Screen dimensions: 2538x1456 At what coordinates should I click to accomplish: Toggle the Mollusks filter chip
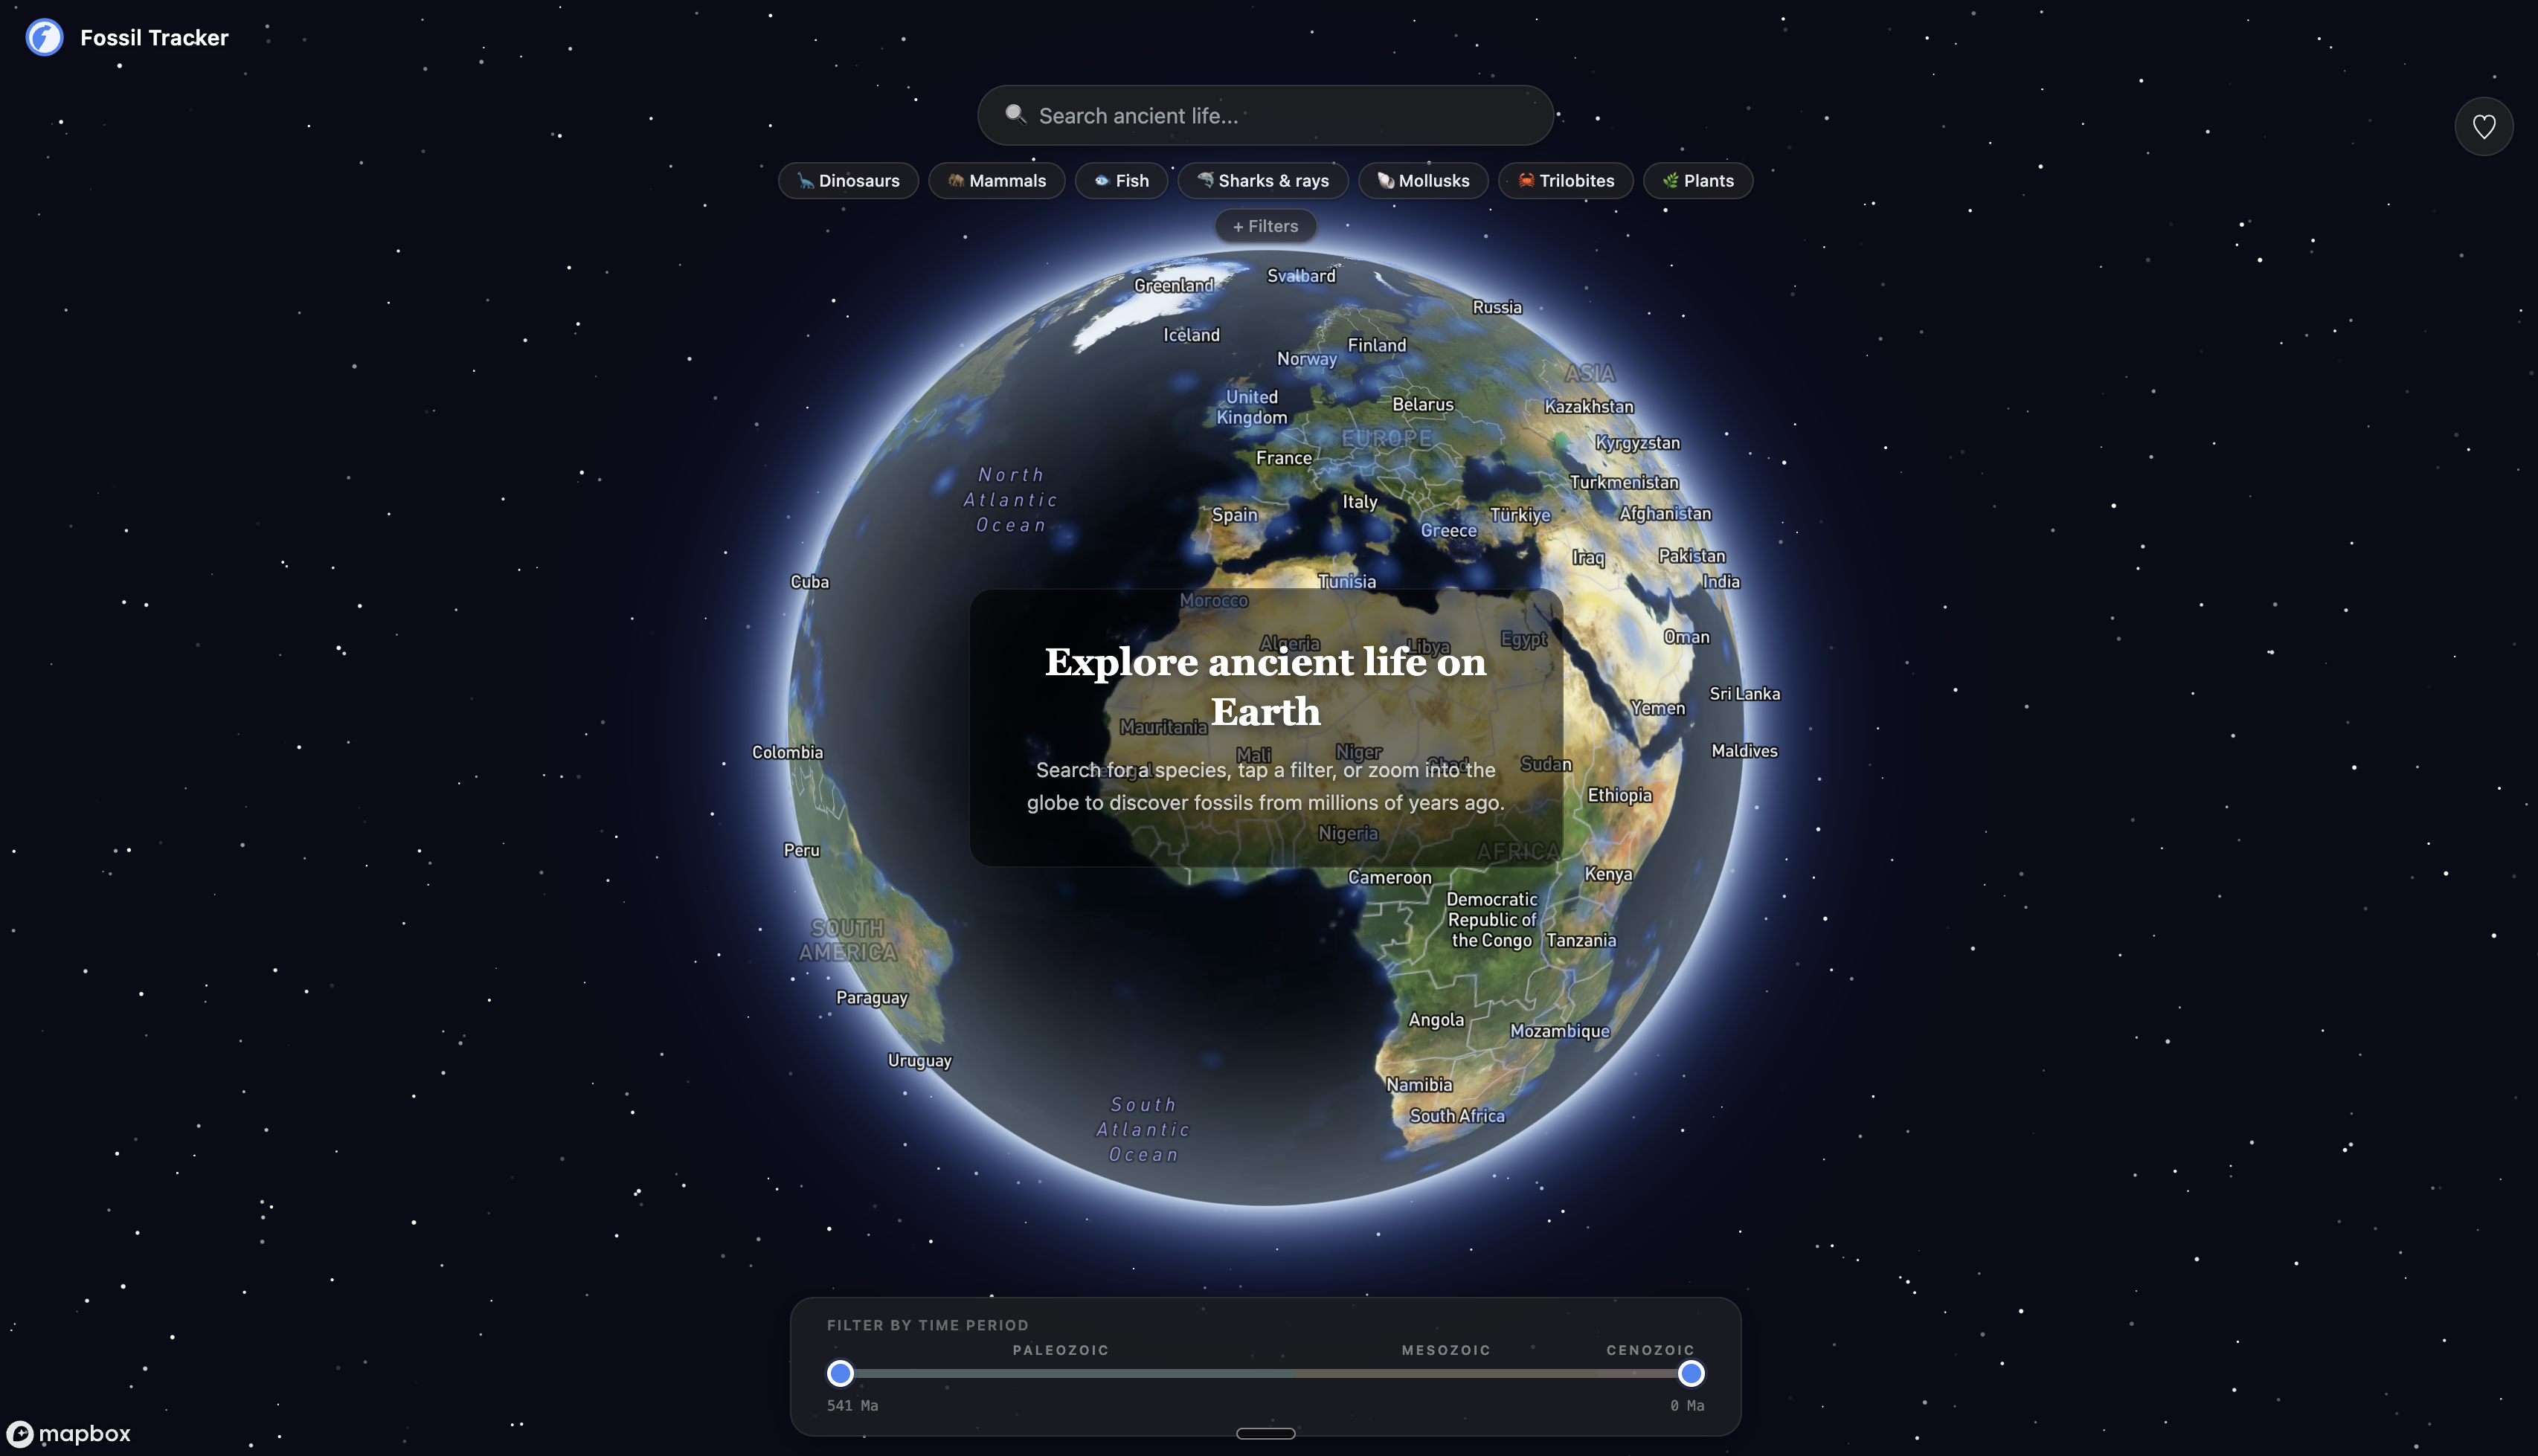1423,181
